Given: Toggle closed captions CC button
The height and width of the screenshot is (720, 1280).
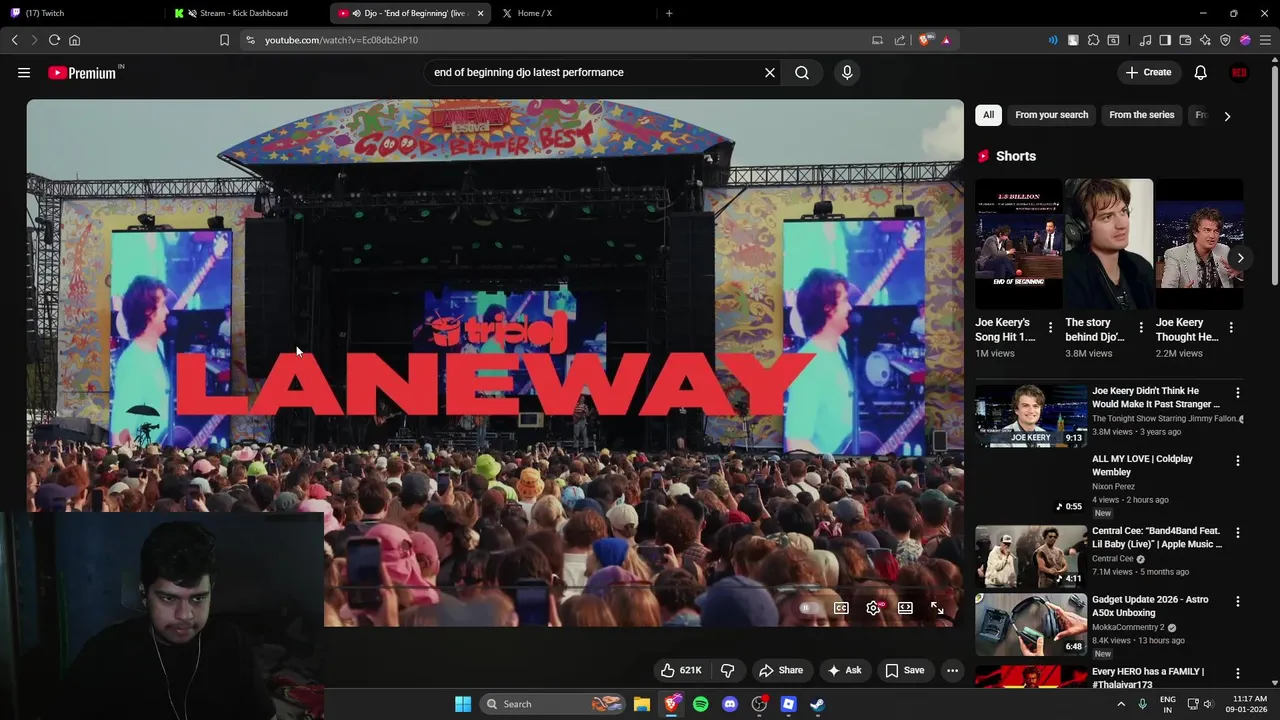Looking at the screenshot, I should click(841, 608).
